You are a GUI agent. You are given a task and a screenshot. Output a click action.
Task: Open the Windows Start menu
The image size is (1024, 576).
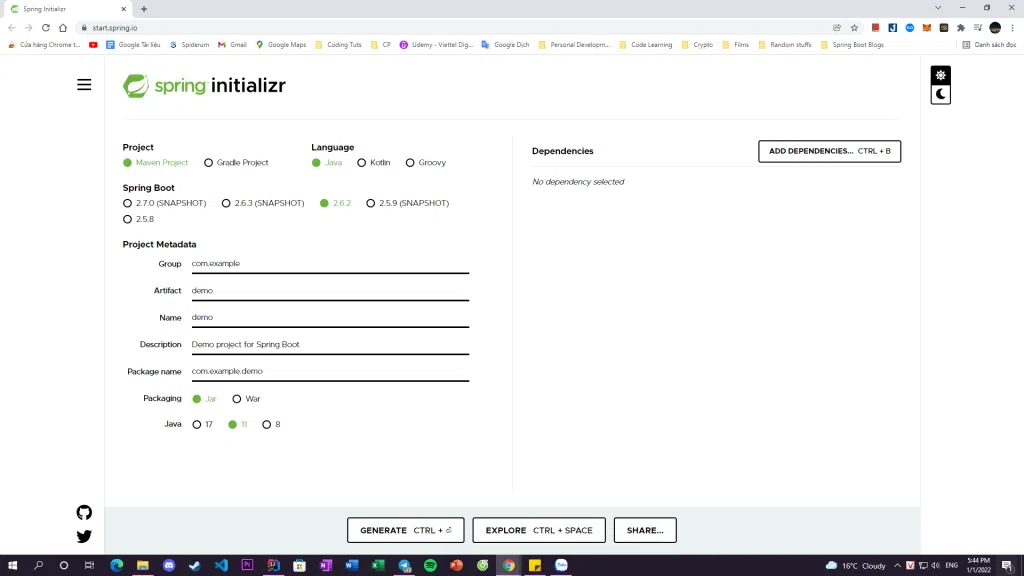pyautogui.click(x=12, y=565)
